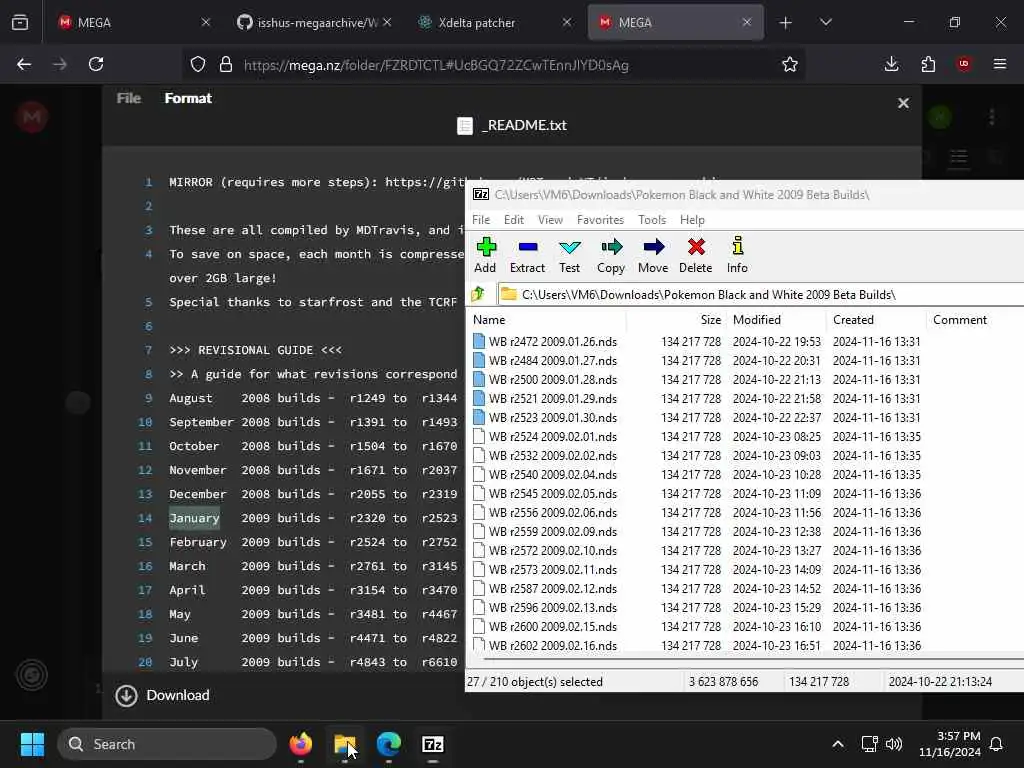
Task: Select file WB r2524 2009.02.01.nds
Action: (552, 436)
